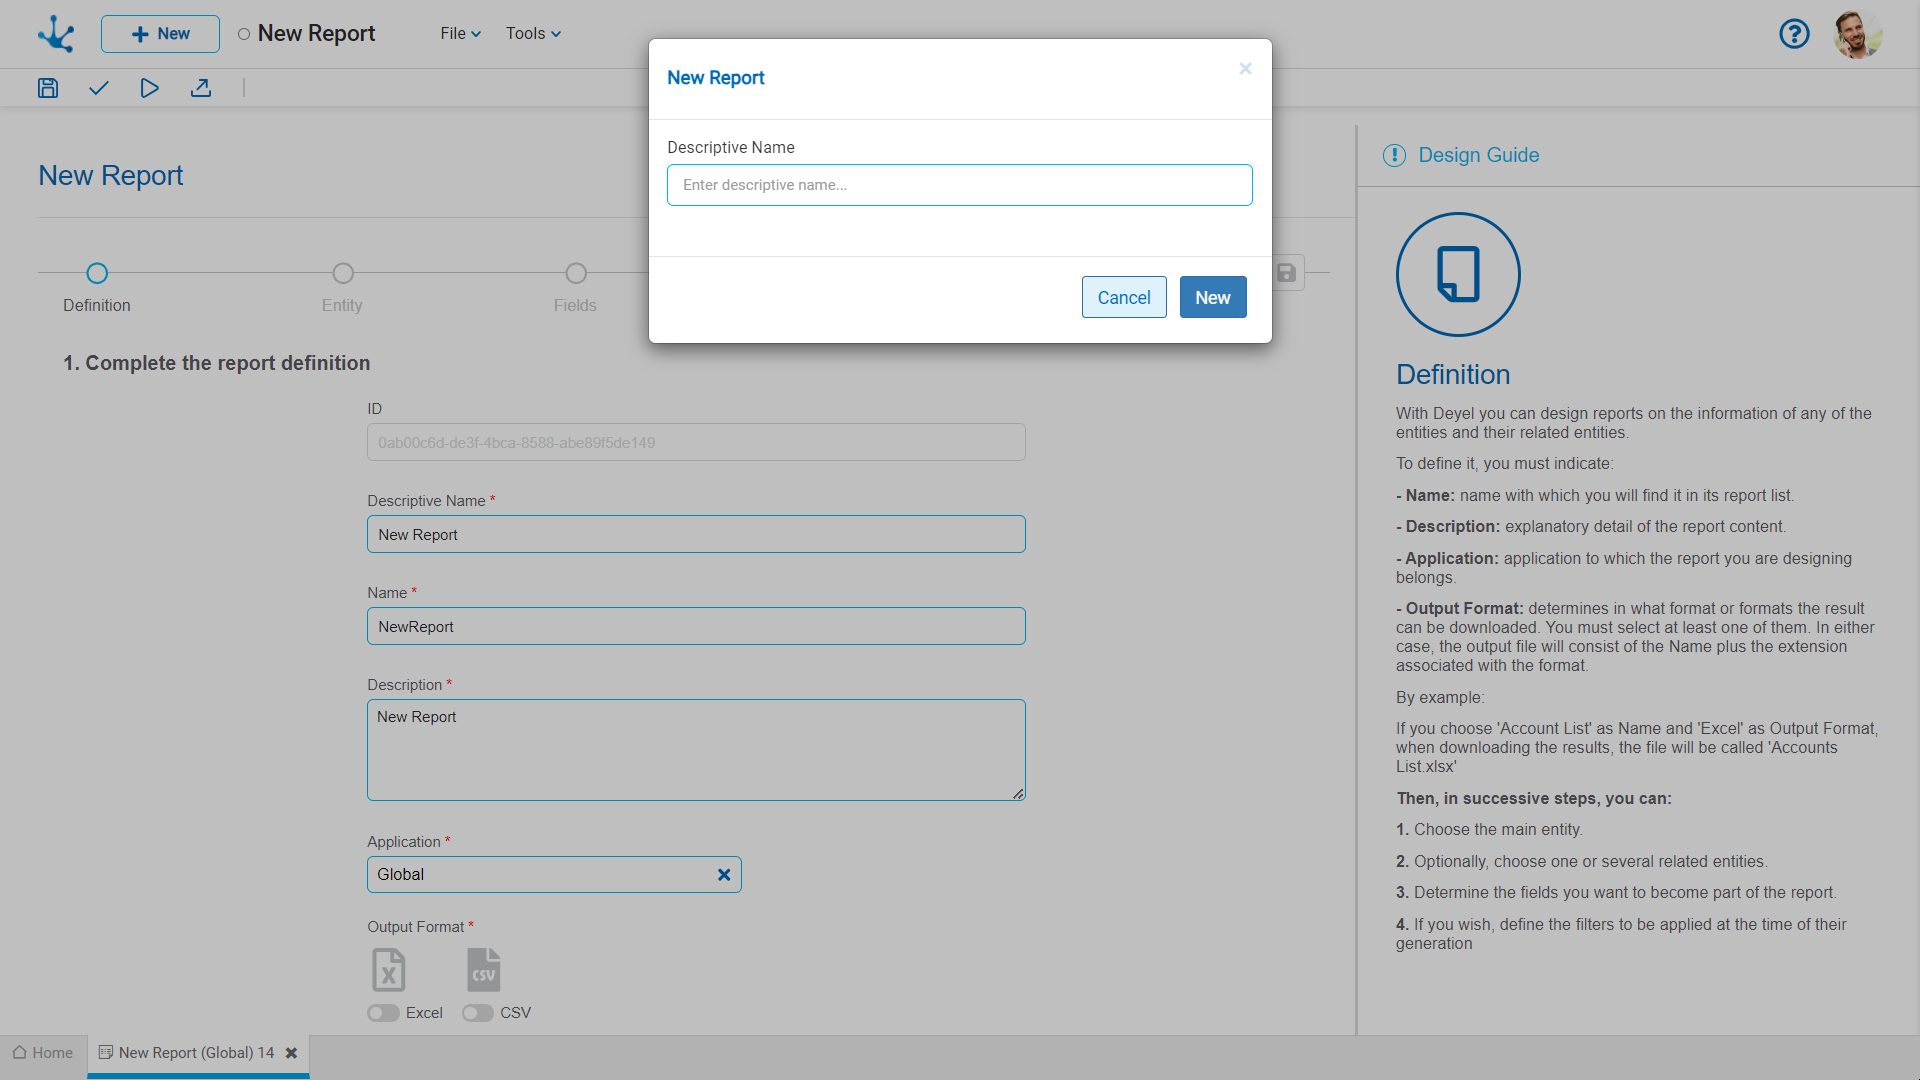Select the Entity step circle
The image size is (1920, 1080).
pos(343,273)
